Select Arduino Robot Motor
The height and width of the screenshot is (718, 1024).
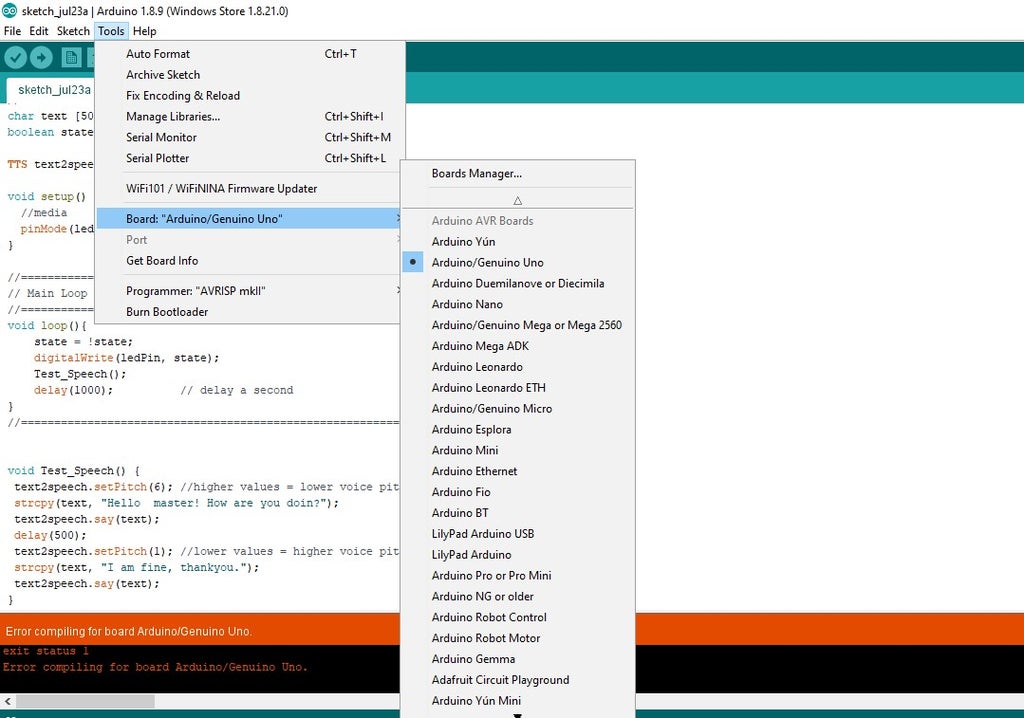(x=518, y=638)
